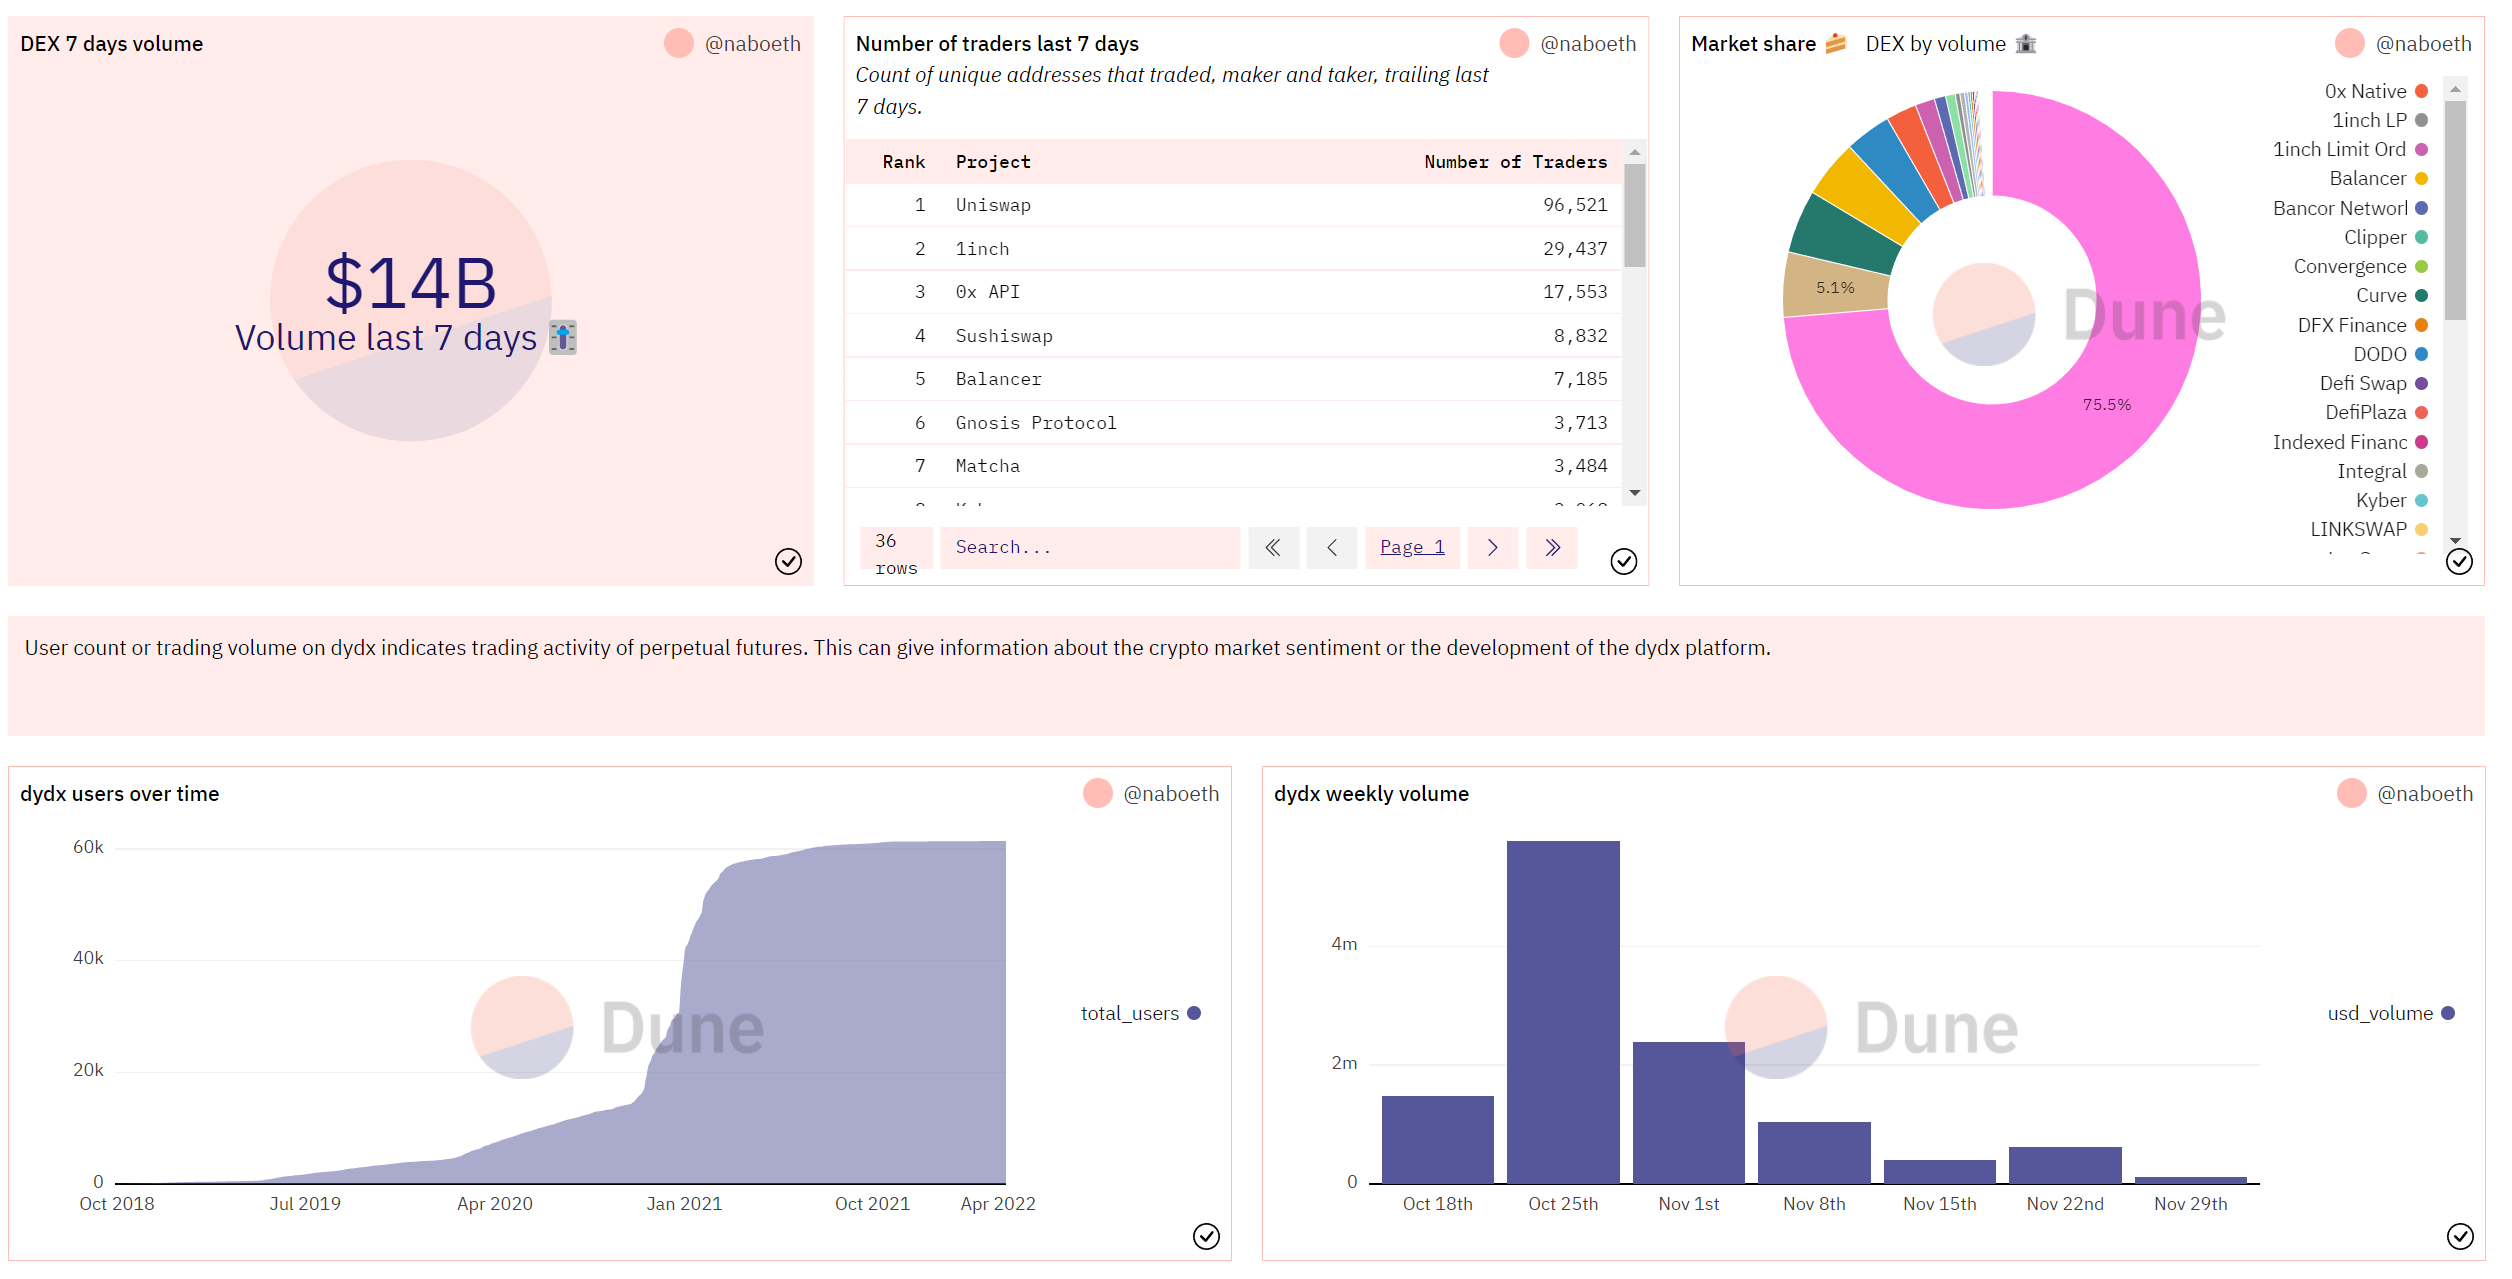Click the Oct 25th volume bar

pos(1563,1011)
